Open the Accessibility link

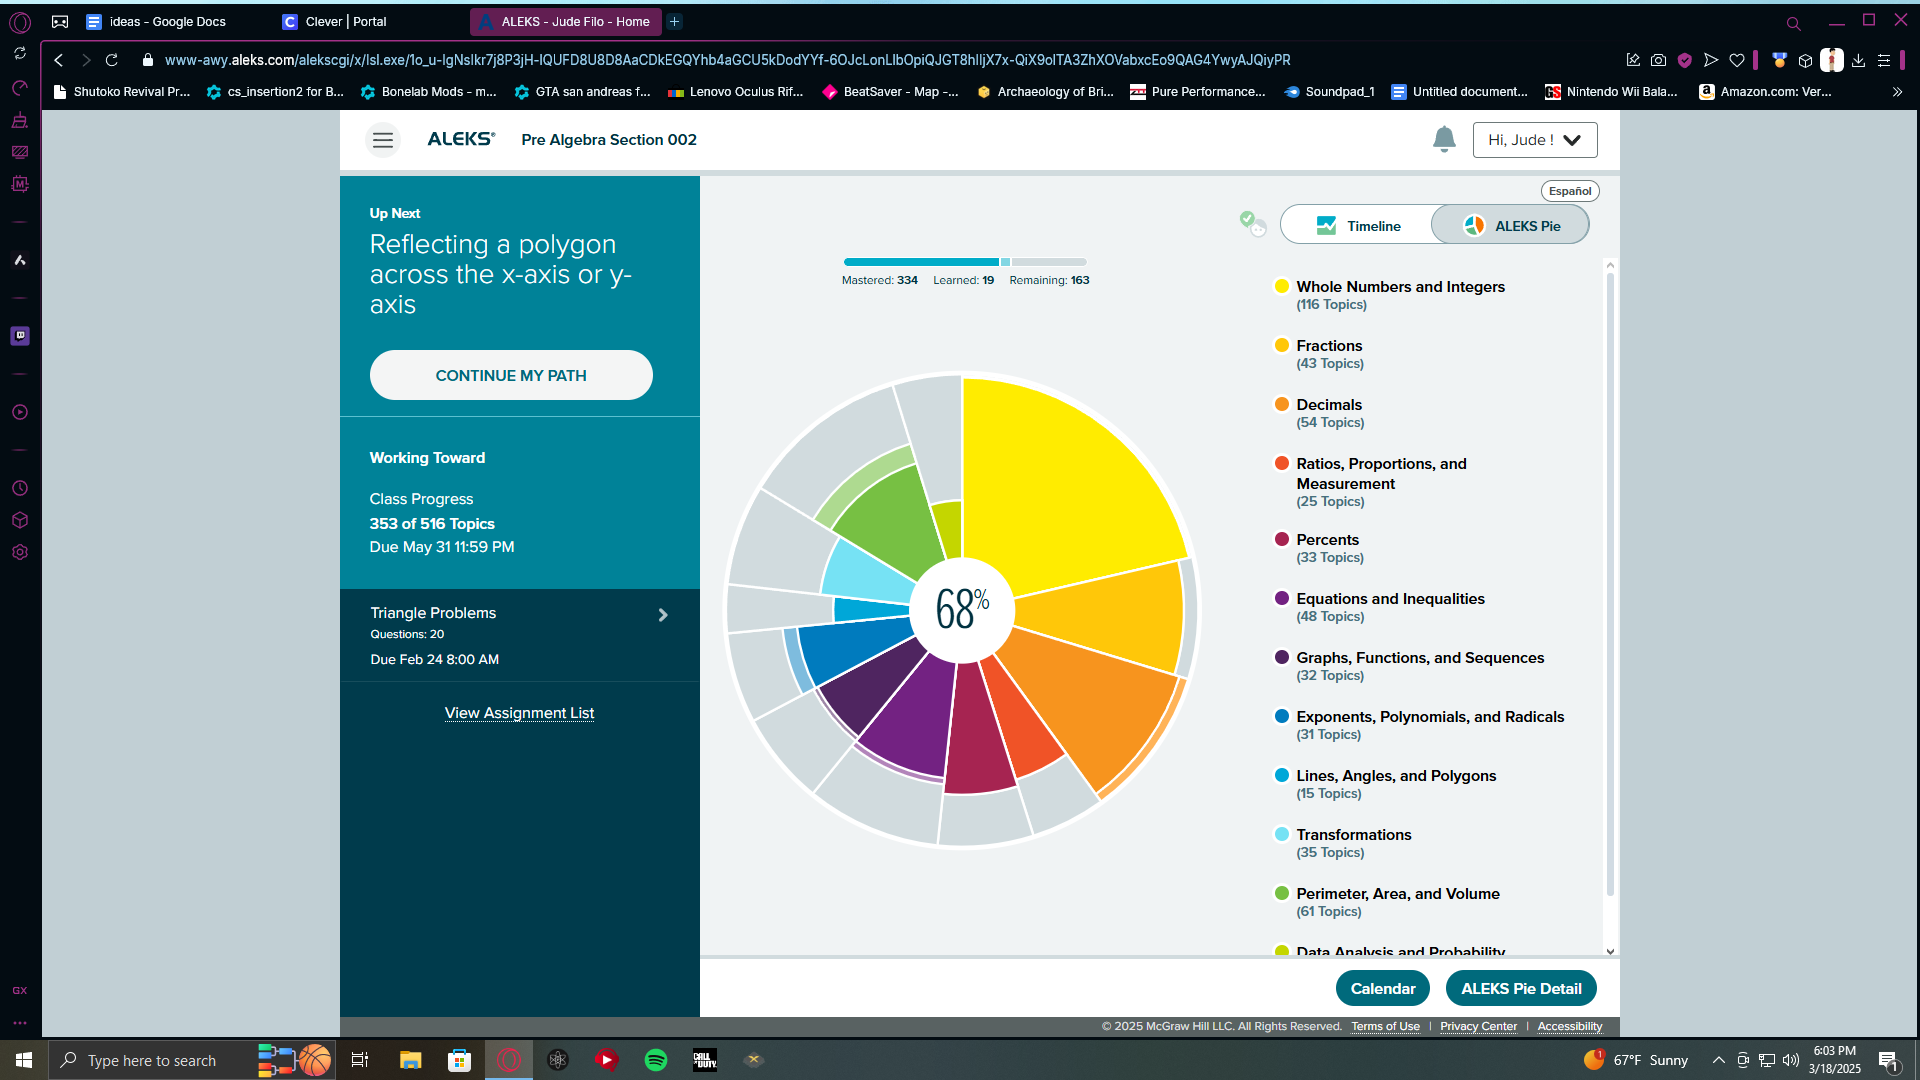[x=1569, y=1026]
